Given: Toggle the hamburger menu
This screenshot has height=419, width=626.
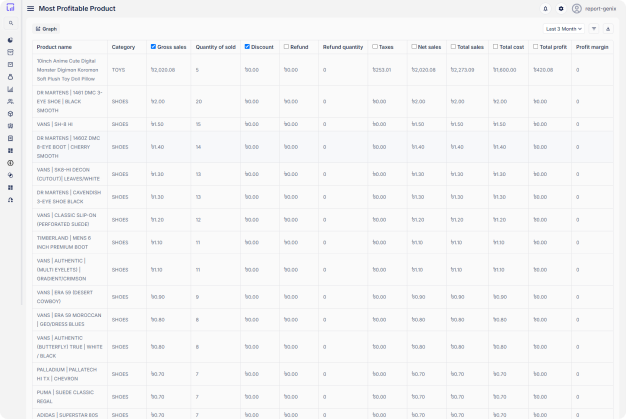Looking at the screenshot, I should [x=30, y=8].
